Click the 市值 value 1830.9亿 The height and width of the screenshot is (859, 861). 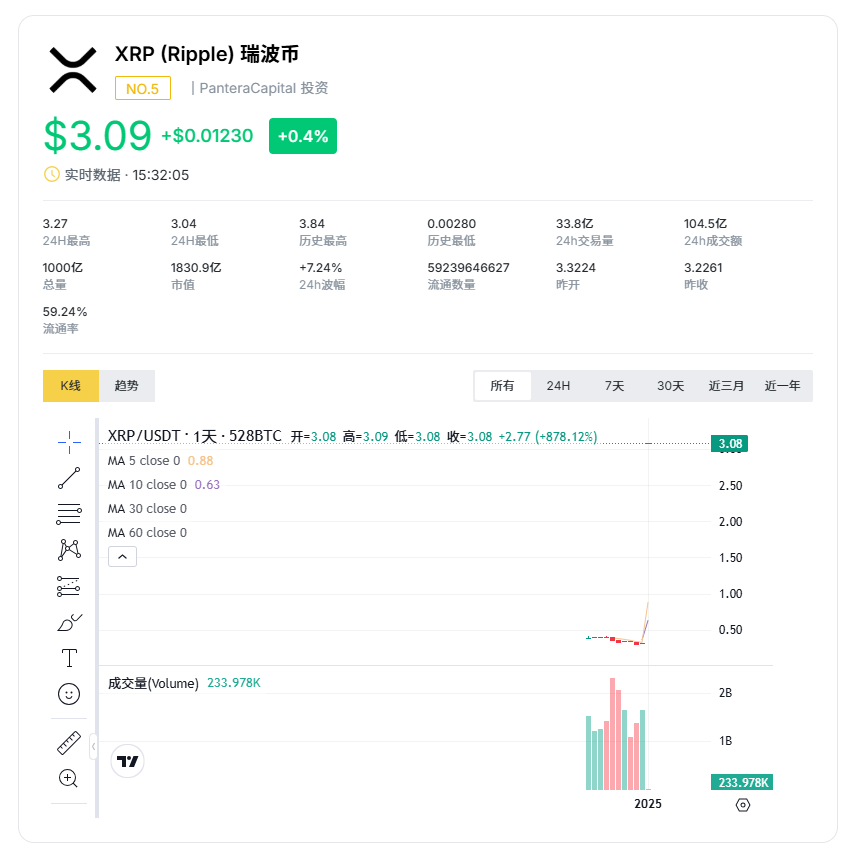[x=196, y=268]
